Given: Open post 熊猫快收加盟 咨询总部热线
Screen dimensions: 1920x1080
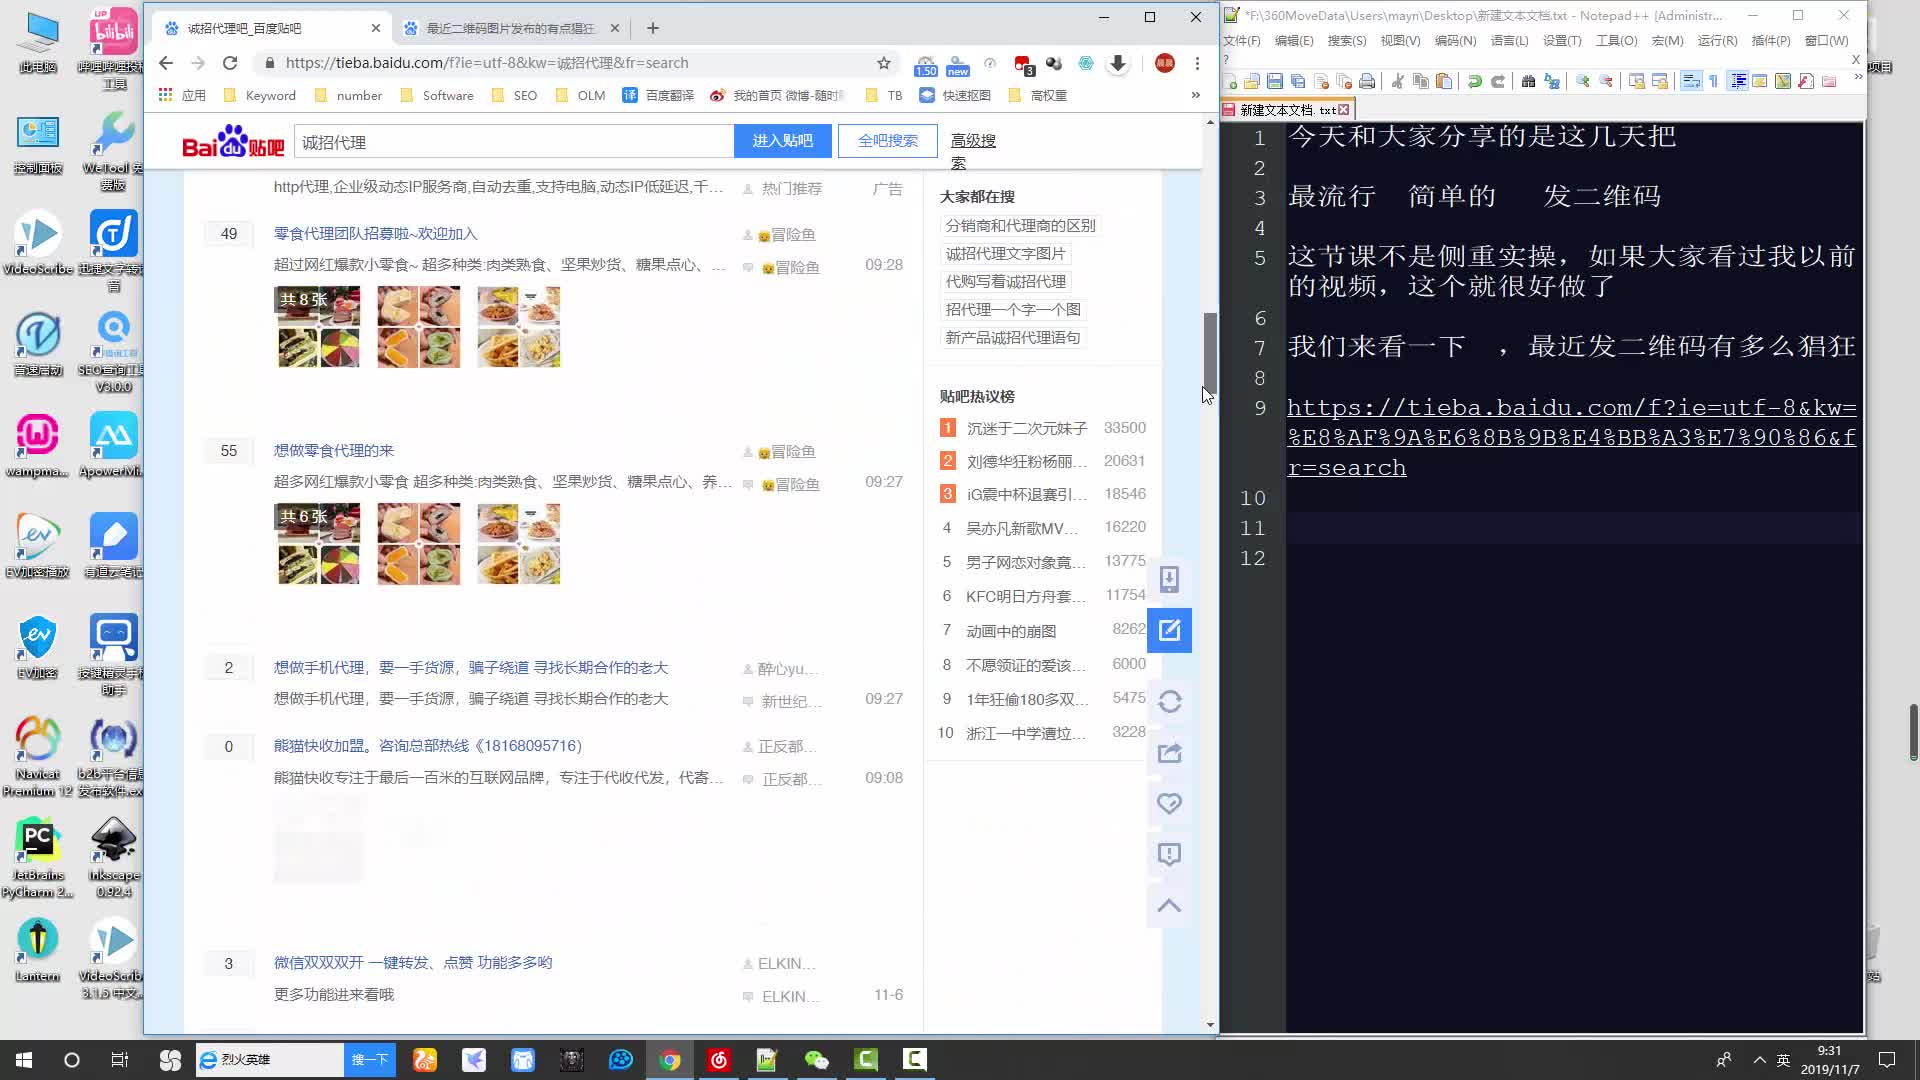Looking at the screenshot, I should tap(427, 745).
